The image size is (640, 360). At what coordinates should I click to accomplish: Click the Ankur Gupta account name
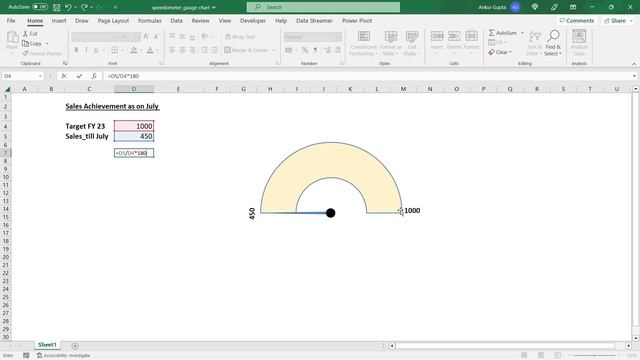point(492,7)
